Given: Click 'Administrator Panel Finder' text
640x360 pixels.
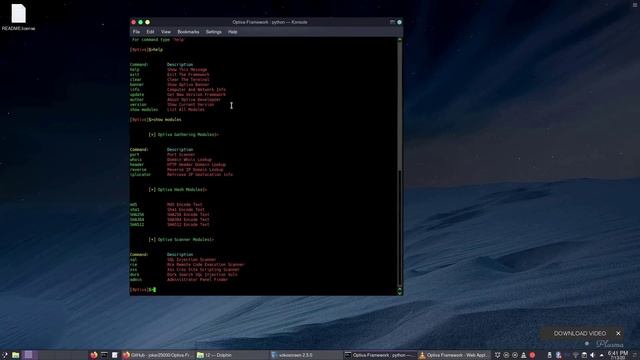Looking at the screenshot, I should tap(198, 280).
